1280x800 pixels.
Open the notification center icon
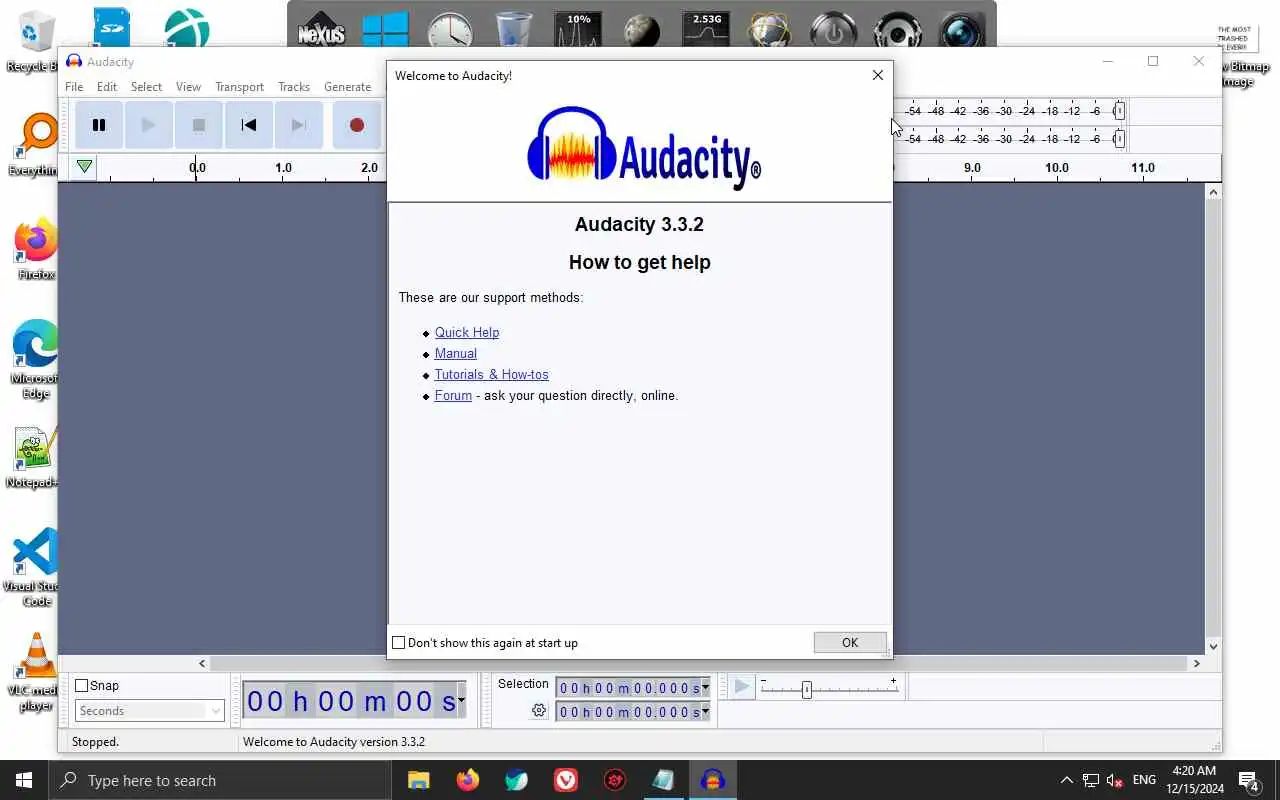pos(1248,780)
